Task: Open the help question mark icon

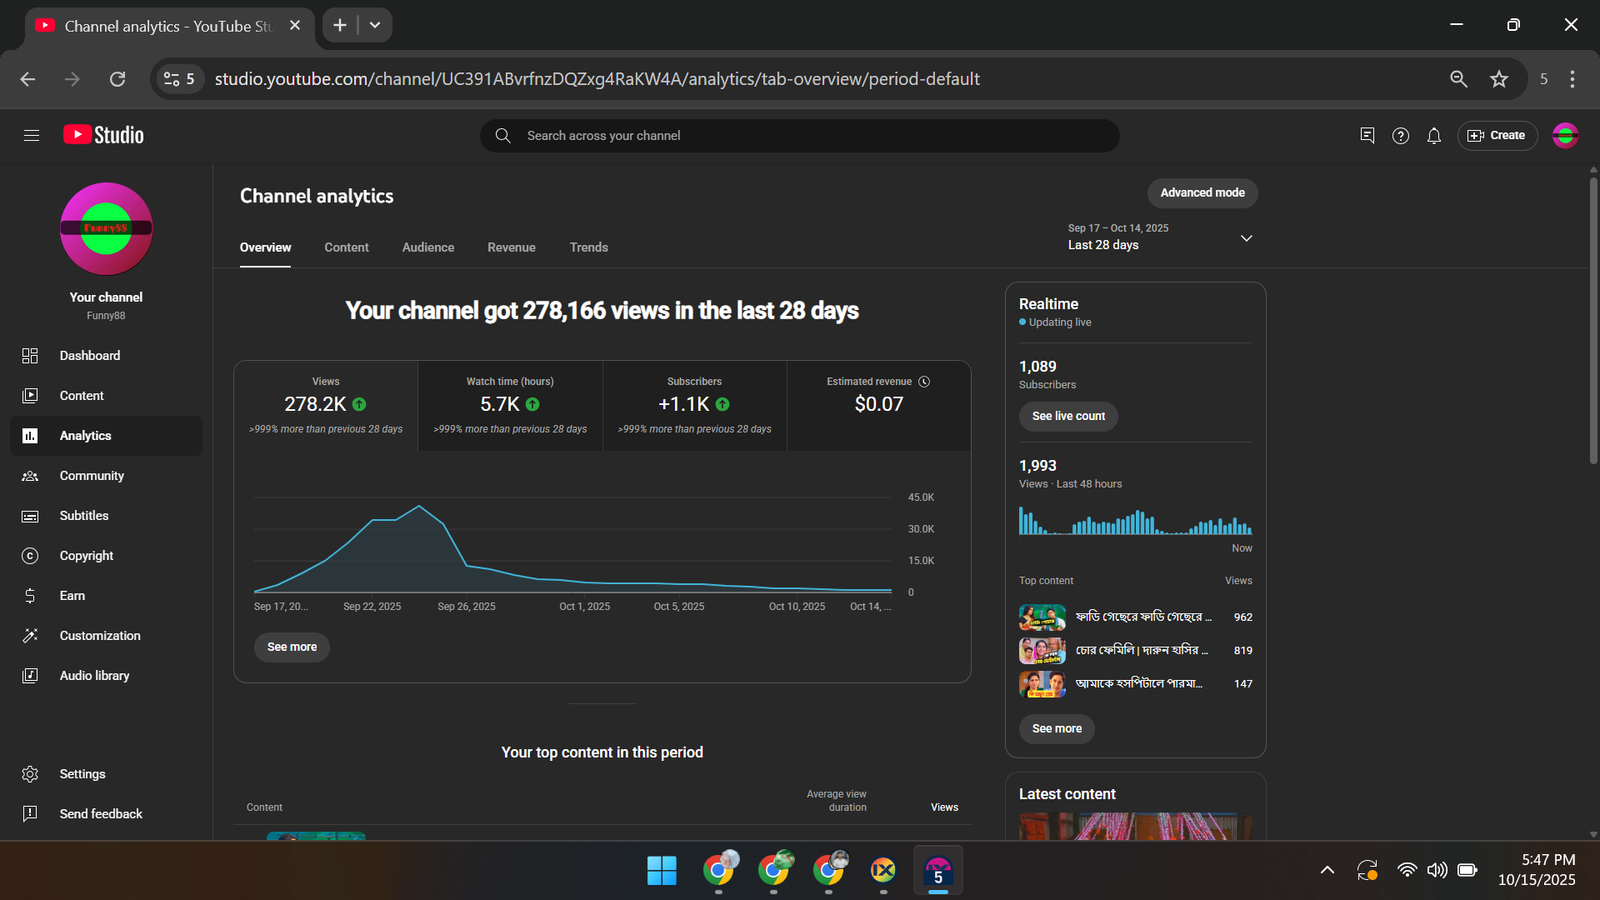Action: click(x=1400, y=136)
